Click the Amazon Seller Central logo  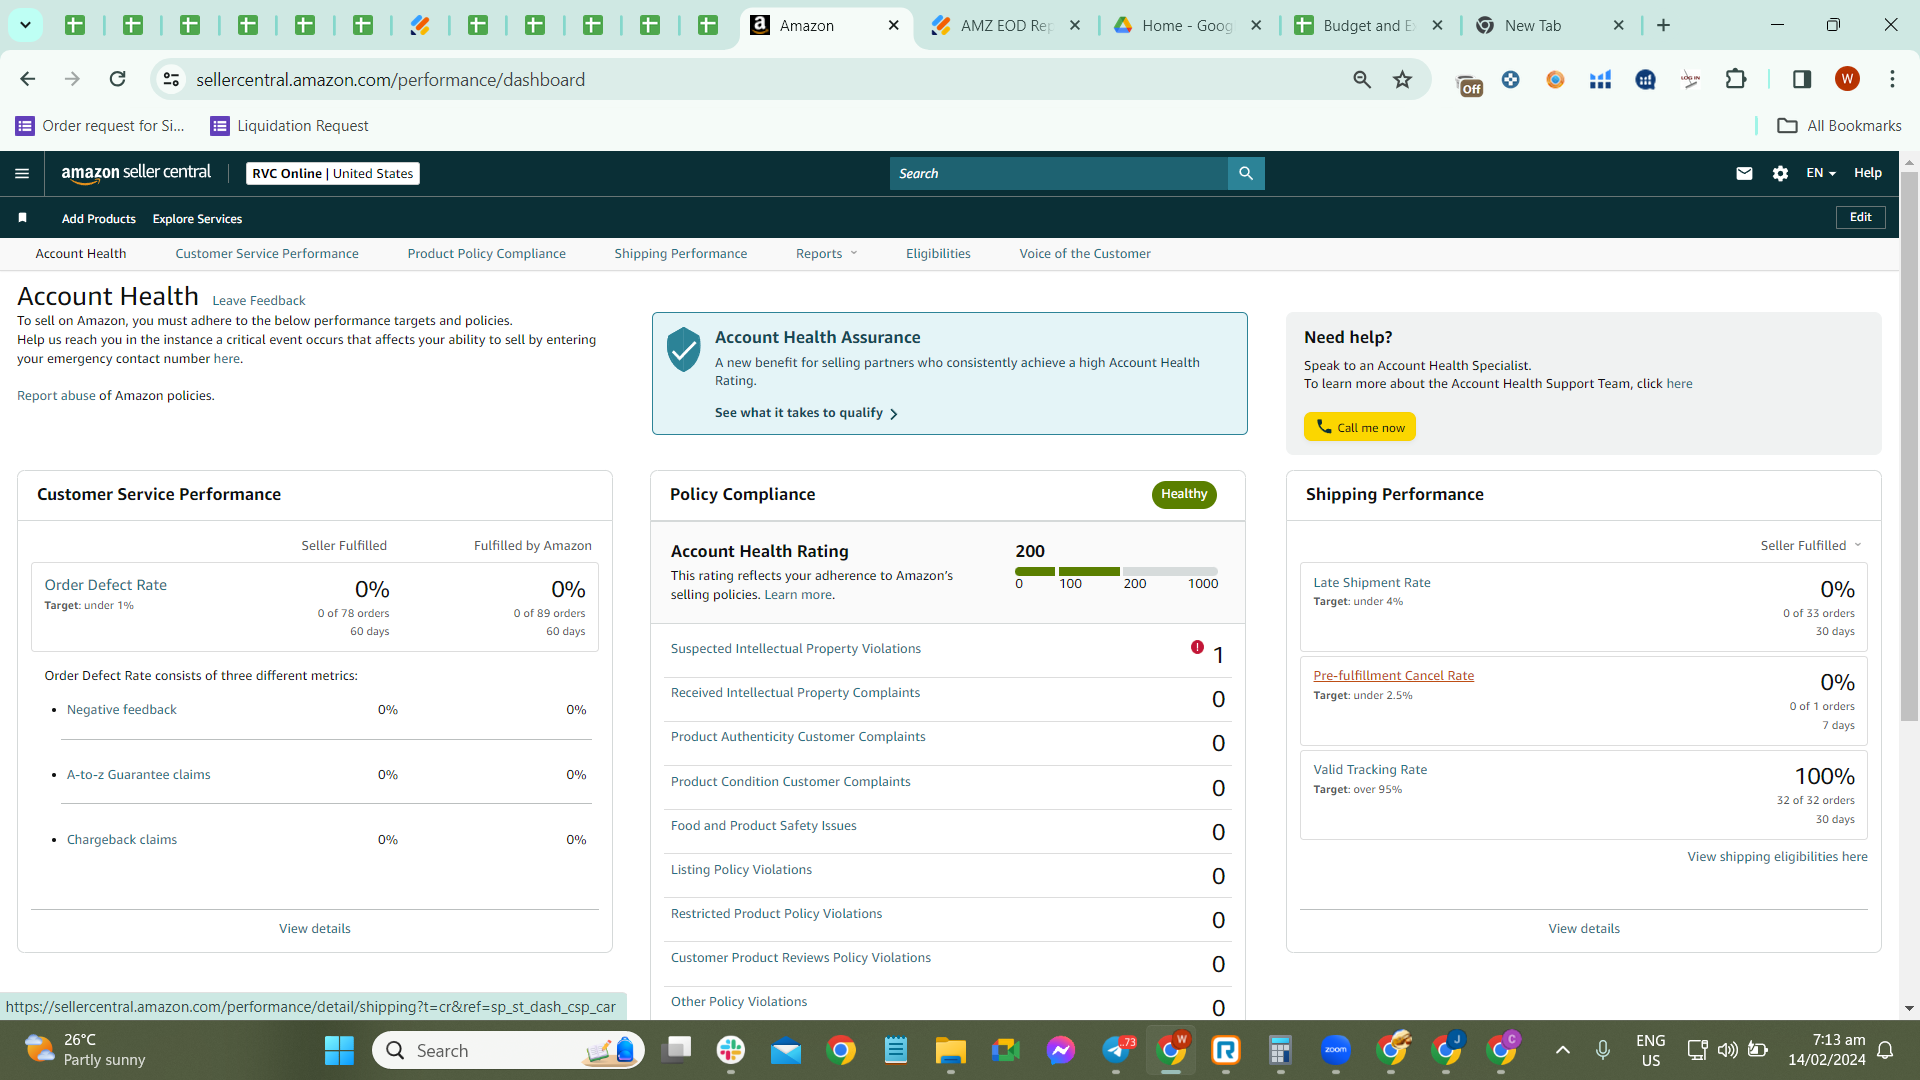[136, 173]
